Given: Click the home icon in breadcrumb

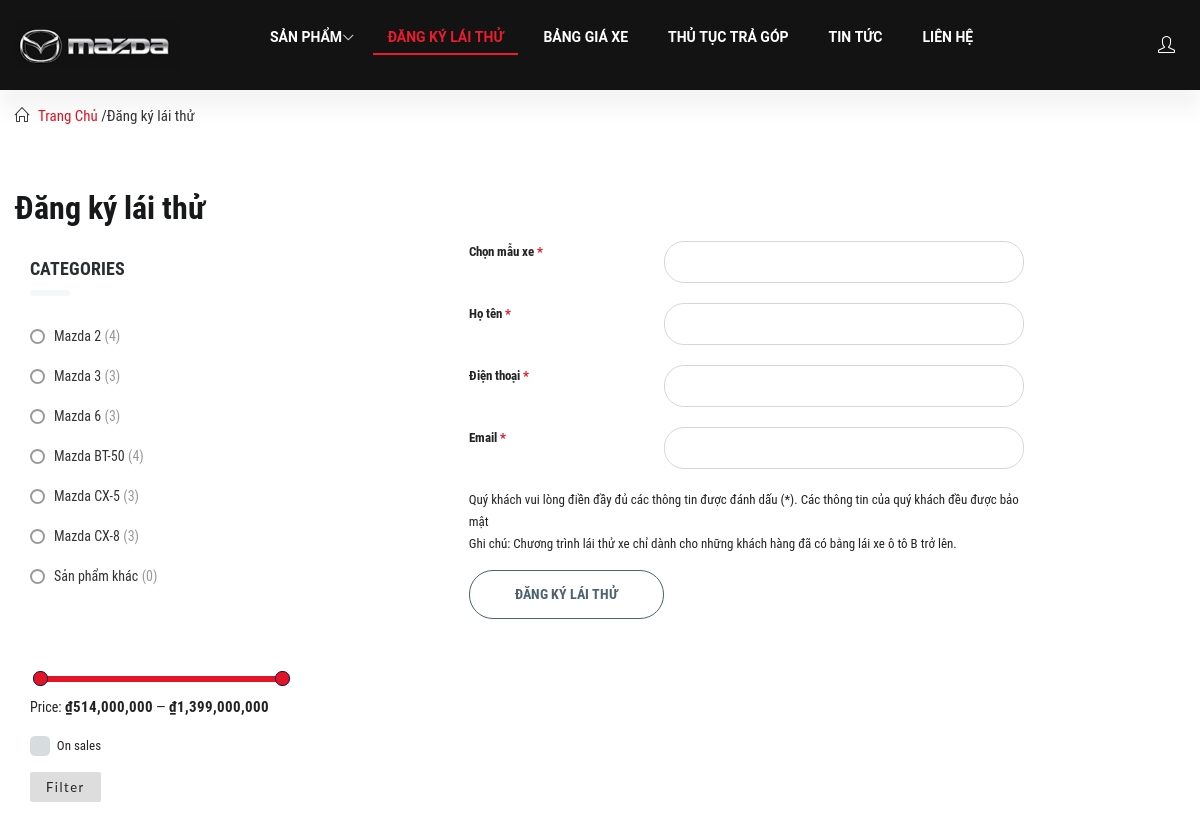Looking at the screenshot, I should (22, 116).
